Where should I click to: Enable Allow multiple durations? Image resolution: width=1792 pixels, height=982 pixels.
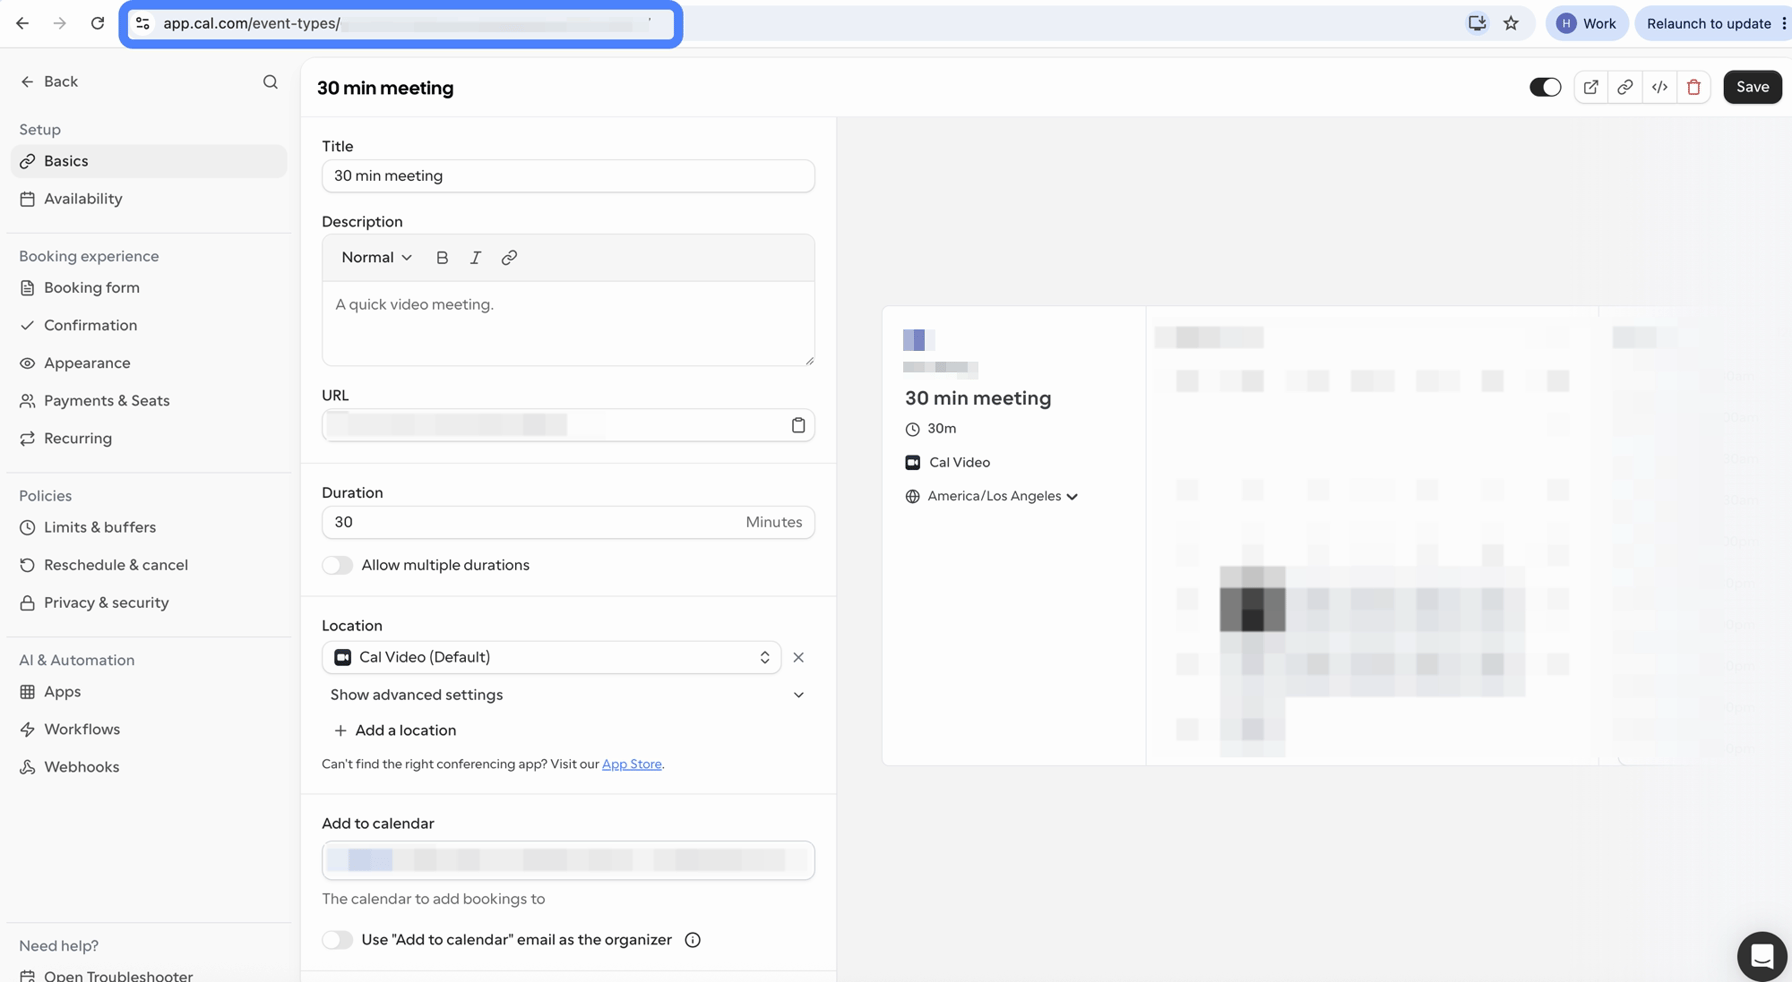click(337, 565)
